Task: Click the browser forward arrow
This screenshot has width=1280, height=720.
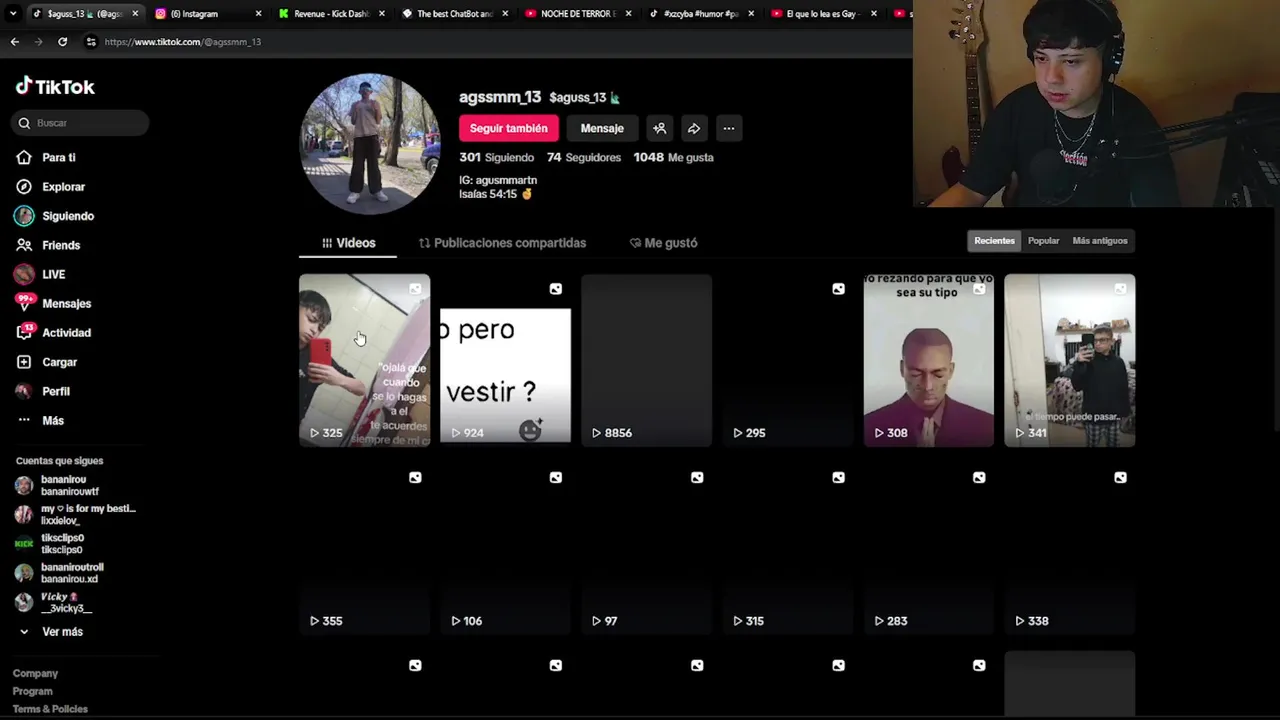Action: [38, 42]
